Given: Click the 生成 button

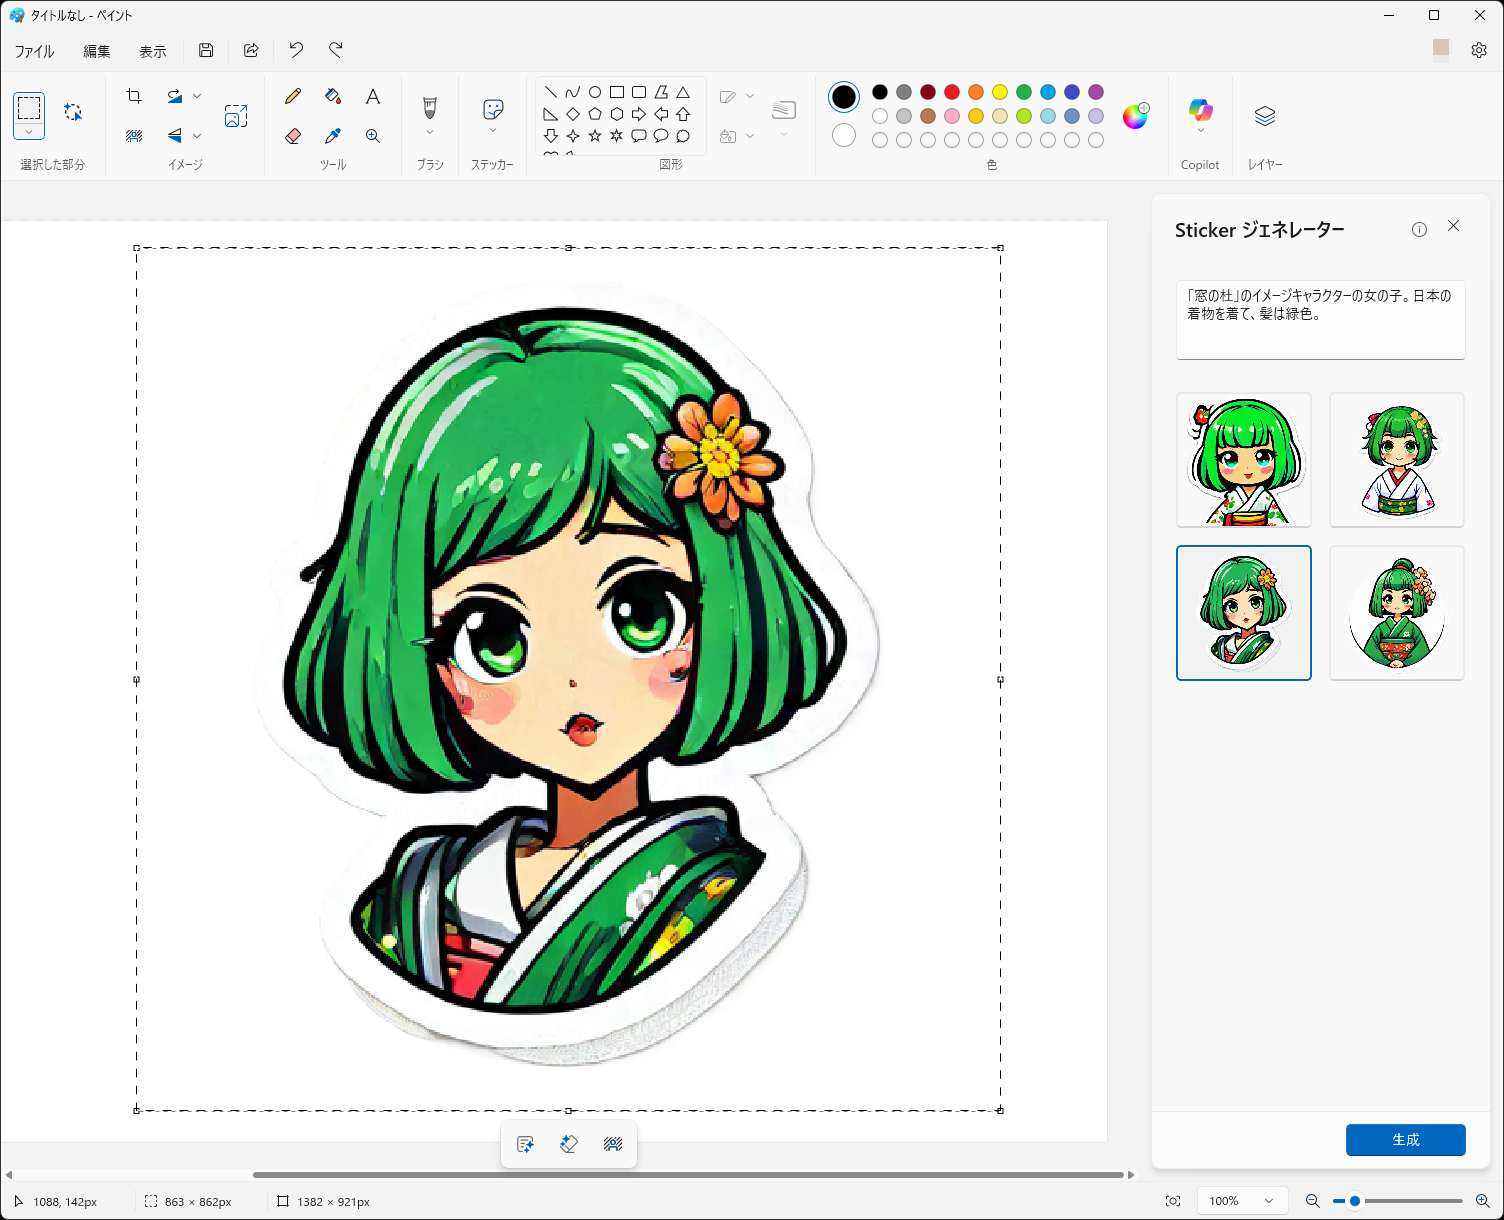Looking at the screenshot, I should [x=1405, y=1140].
